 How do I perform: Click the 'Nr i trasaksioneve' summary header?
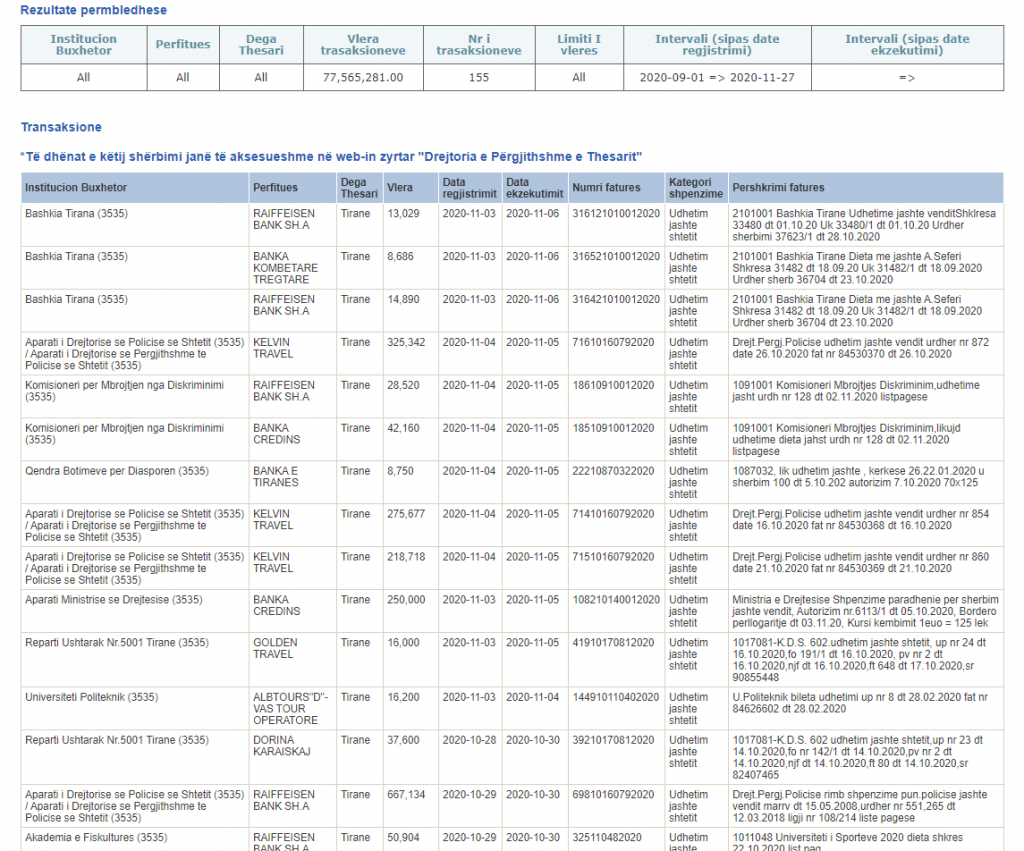[478, 45]
